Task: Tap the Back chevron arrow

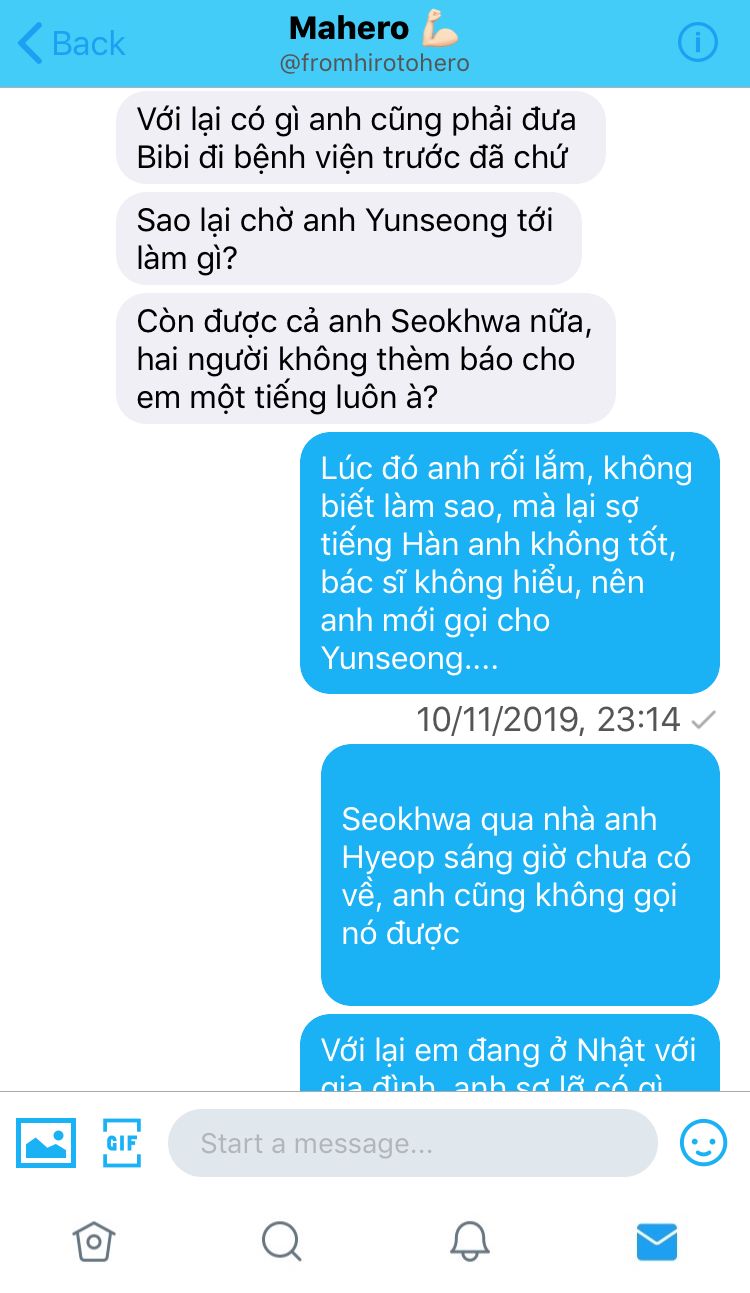Action: pos(30,44)
